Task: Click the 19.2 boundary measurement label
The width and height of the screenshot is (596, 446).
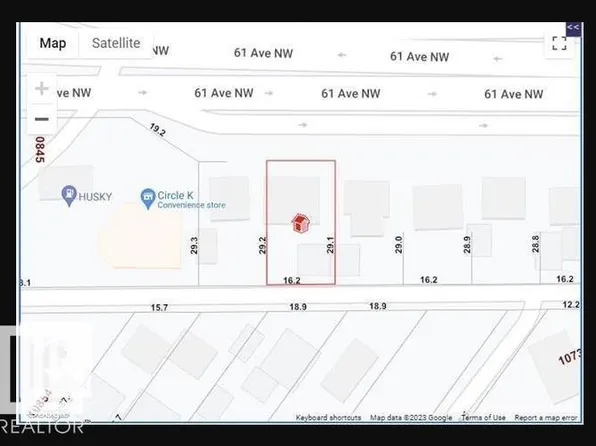Action: pyautogui.click(x=158, y=130)
